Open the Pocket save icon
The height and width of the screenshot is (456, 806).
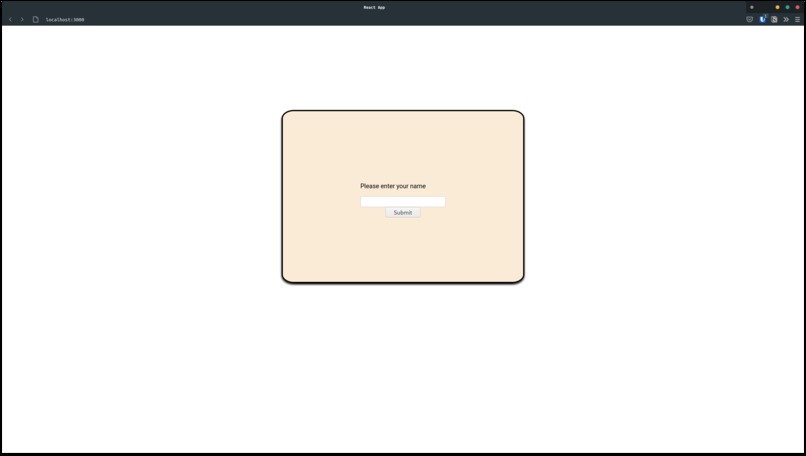(x=749, y=20)
